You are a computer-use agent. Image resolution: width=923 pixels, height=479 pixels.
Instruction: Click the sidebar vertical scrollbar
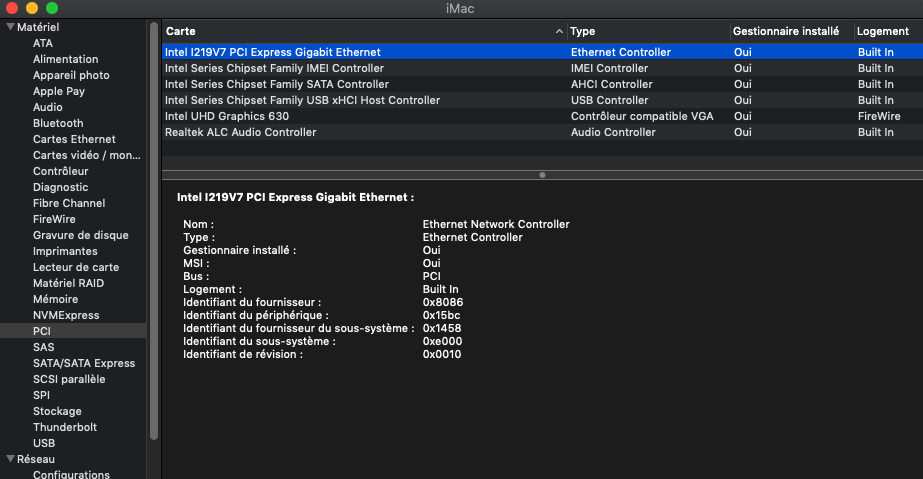point(154,231)
